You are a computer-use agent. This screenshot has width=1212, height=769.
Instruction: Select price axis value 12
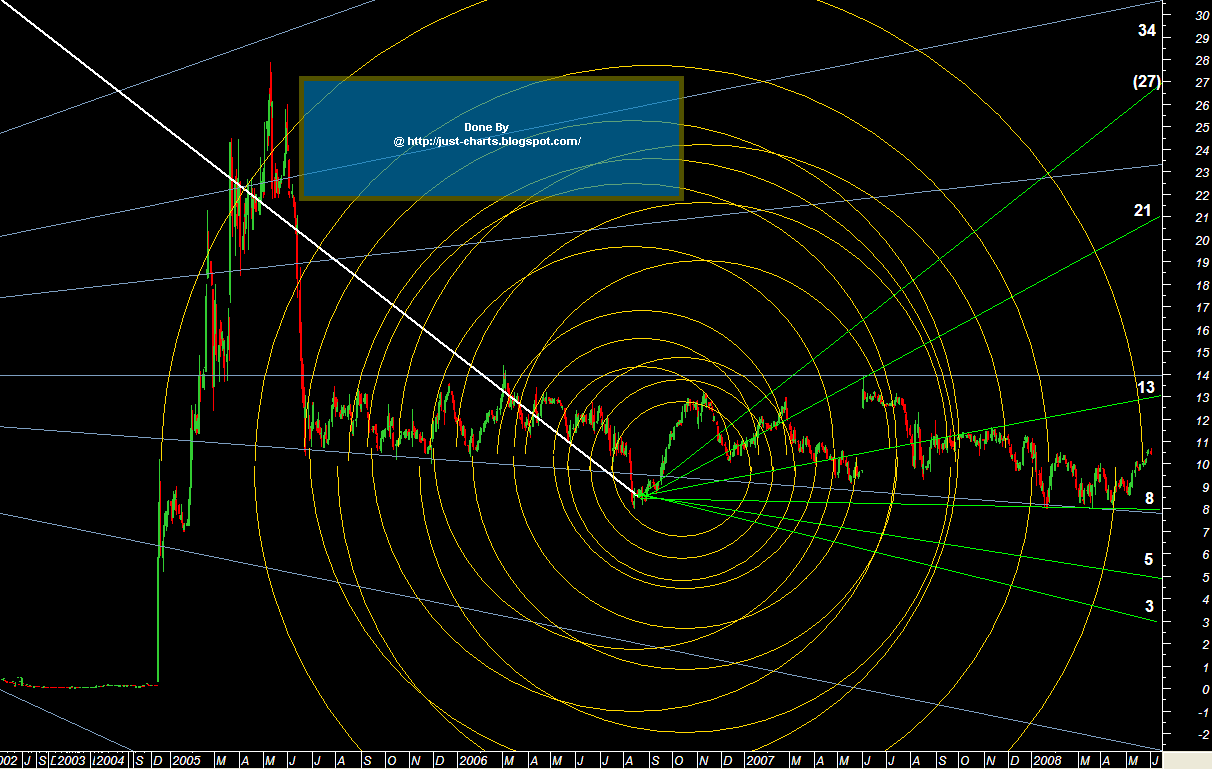[x=1202, y=420]
